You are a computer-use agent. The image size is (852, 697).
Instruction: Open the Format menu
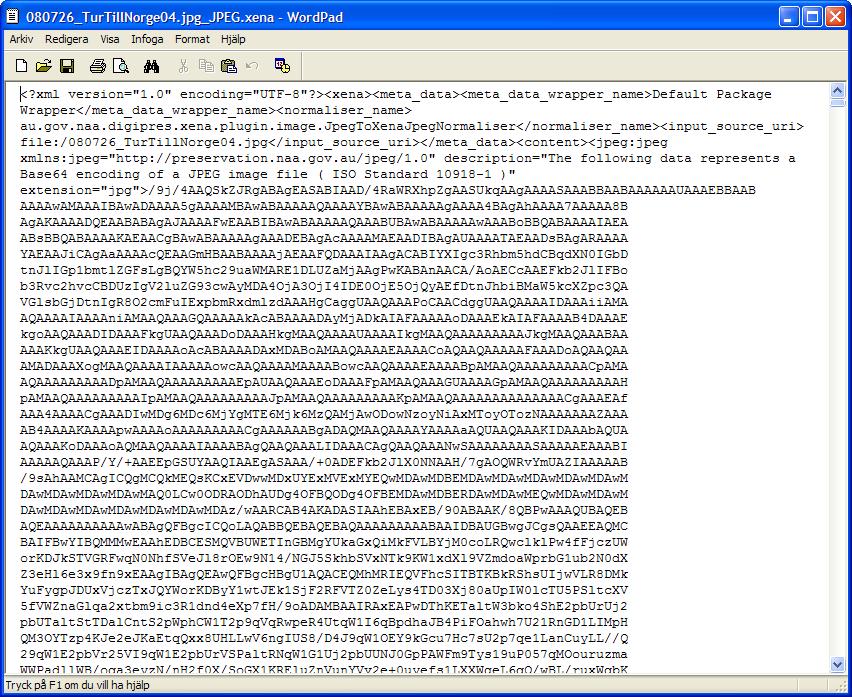pyautogui.click(x=192, y=39)
